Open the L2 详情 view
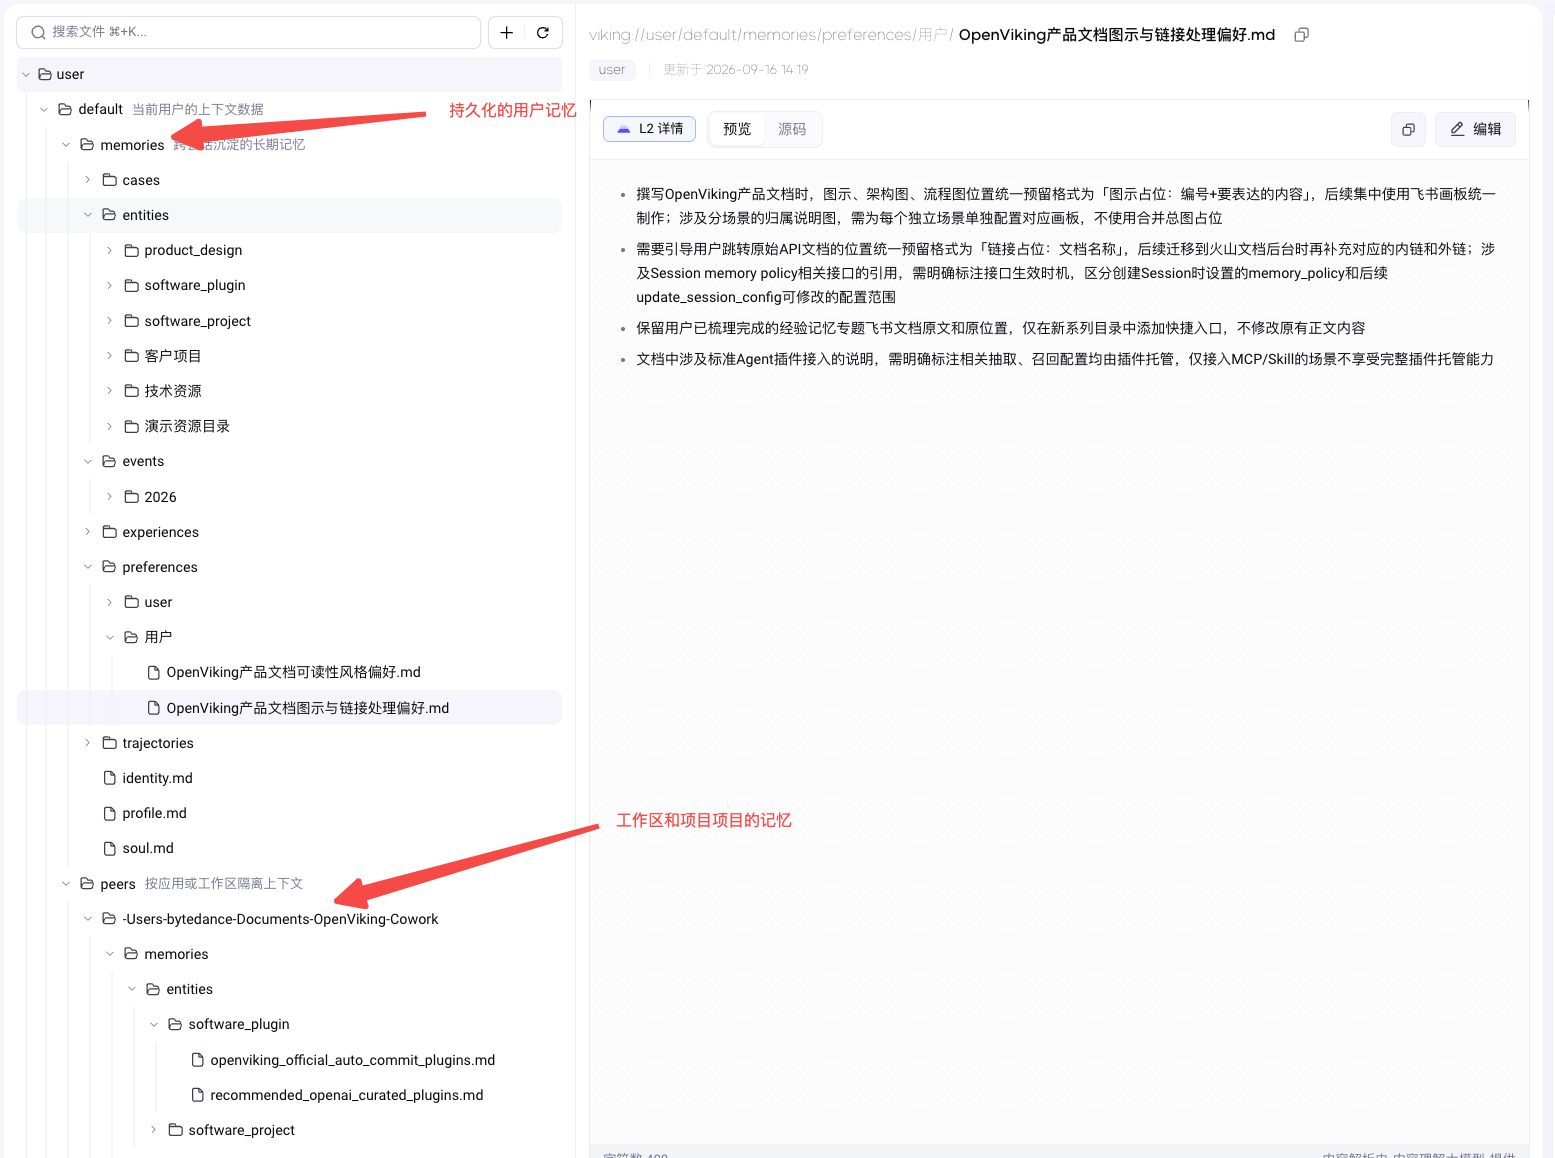The image size is (1555, 1158). [x=649, y=129]
